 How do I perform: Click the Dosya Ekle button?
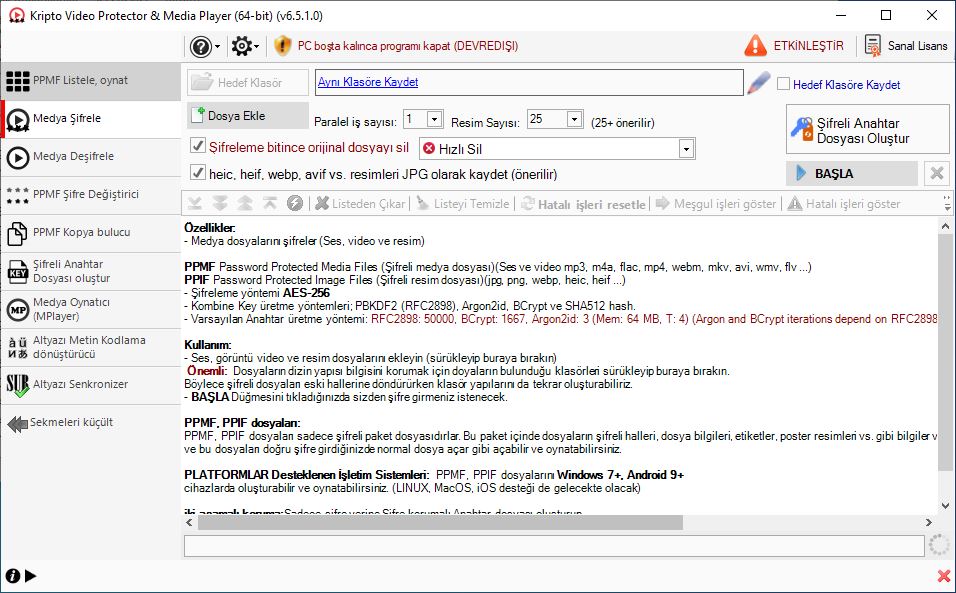248,116
